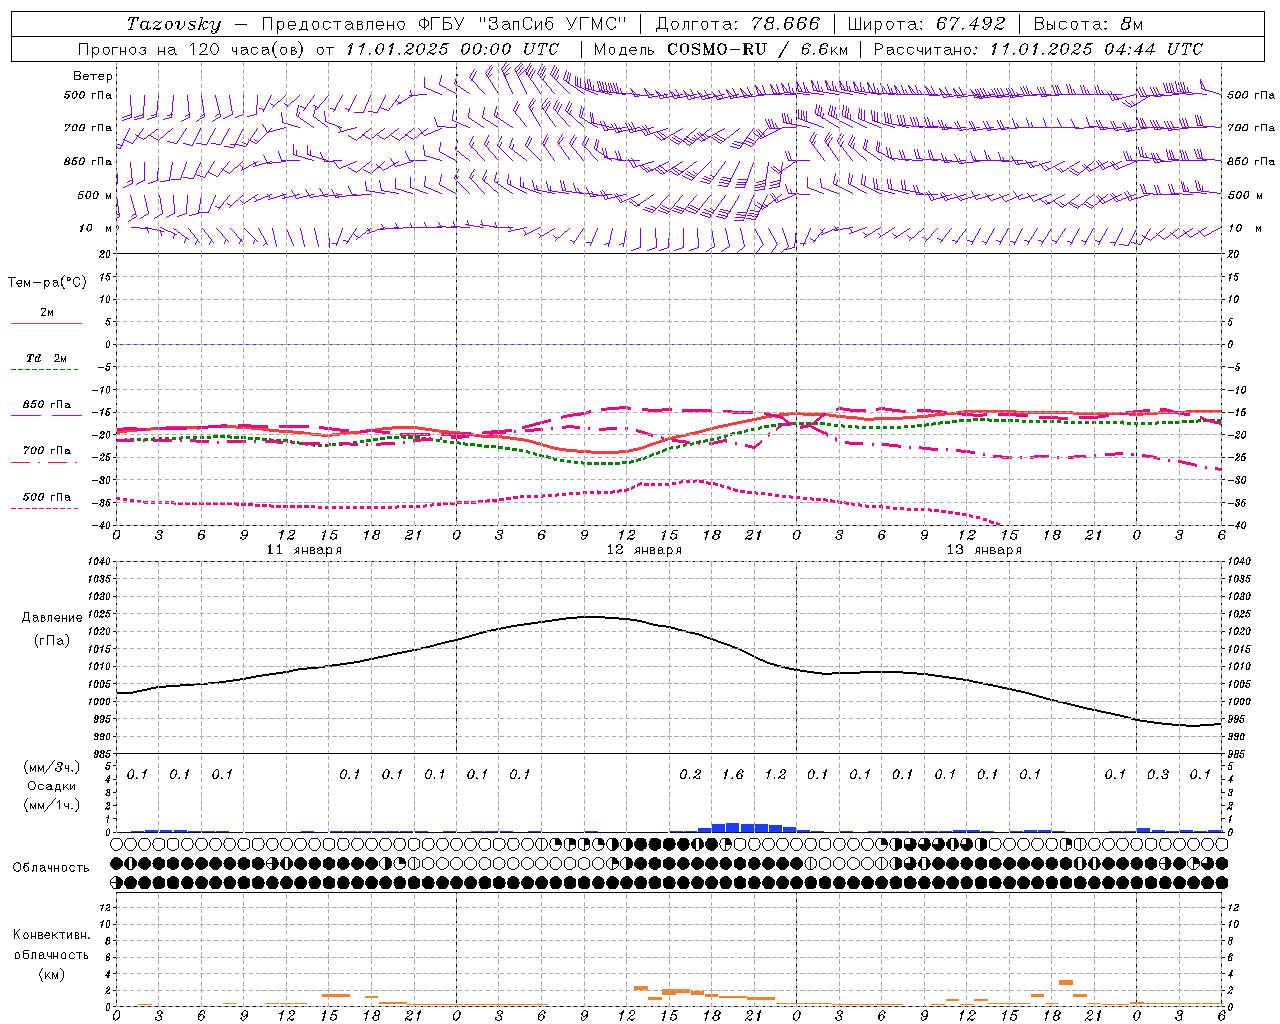
Task: Click the '1.2' precipitation value
Action: (776, 775)
